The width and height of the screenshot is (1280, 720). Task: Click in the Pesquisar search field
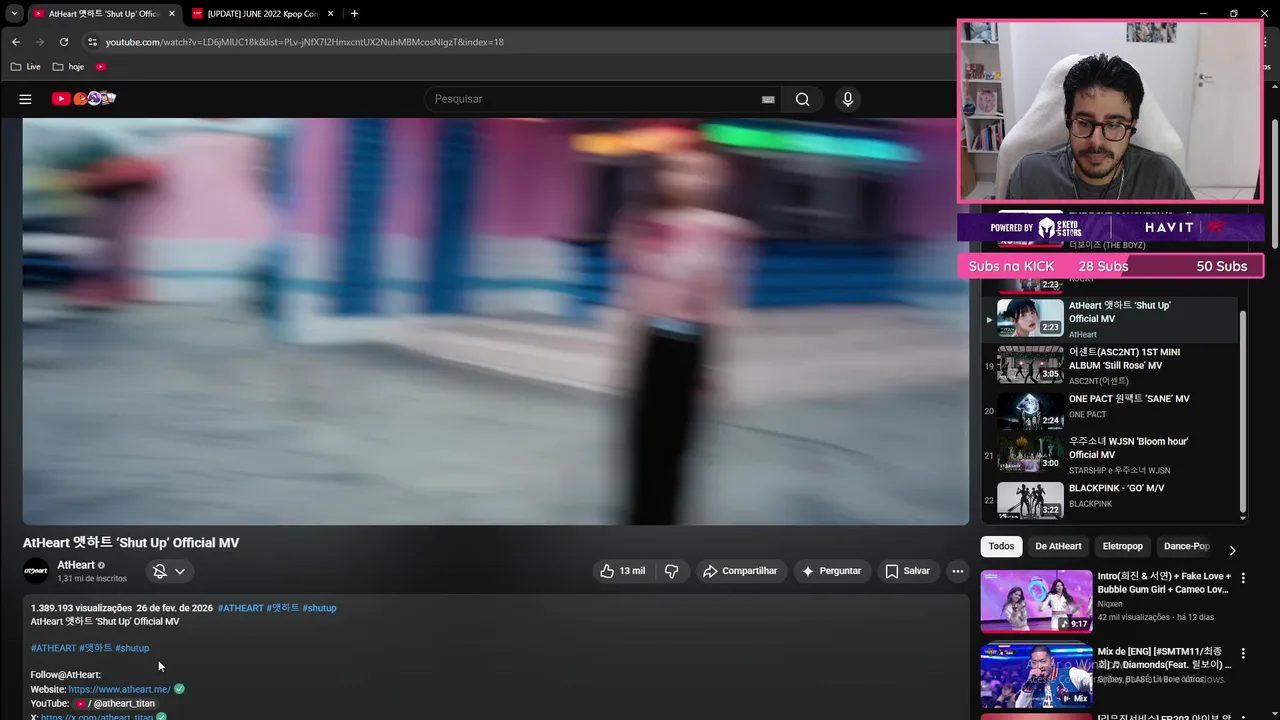point(595,99)
